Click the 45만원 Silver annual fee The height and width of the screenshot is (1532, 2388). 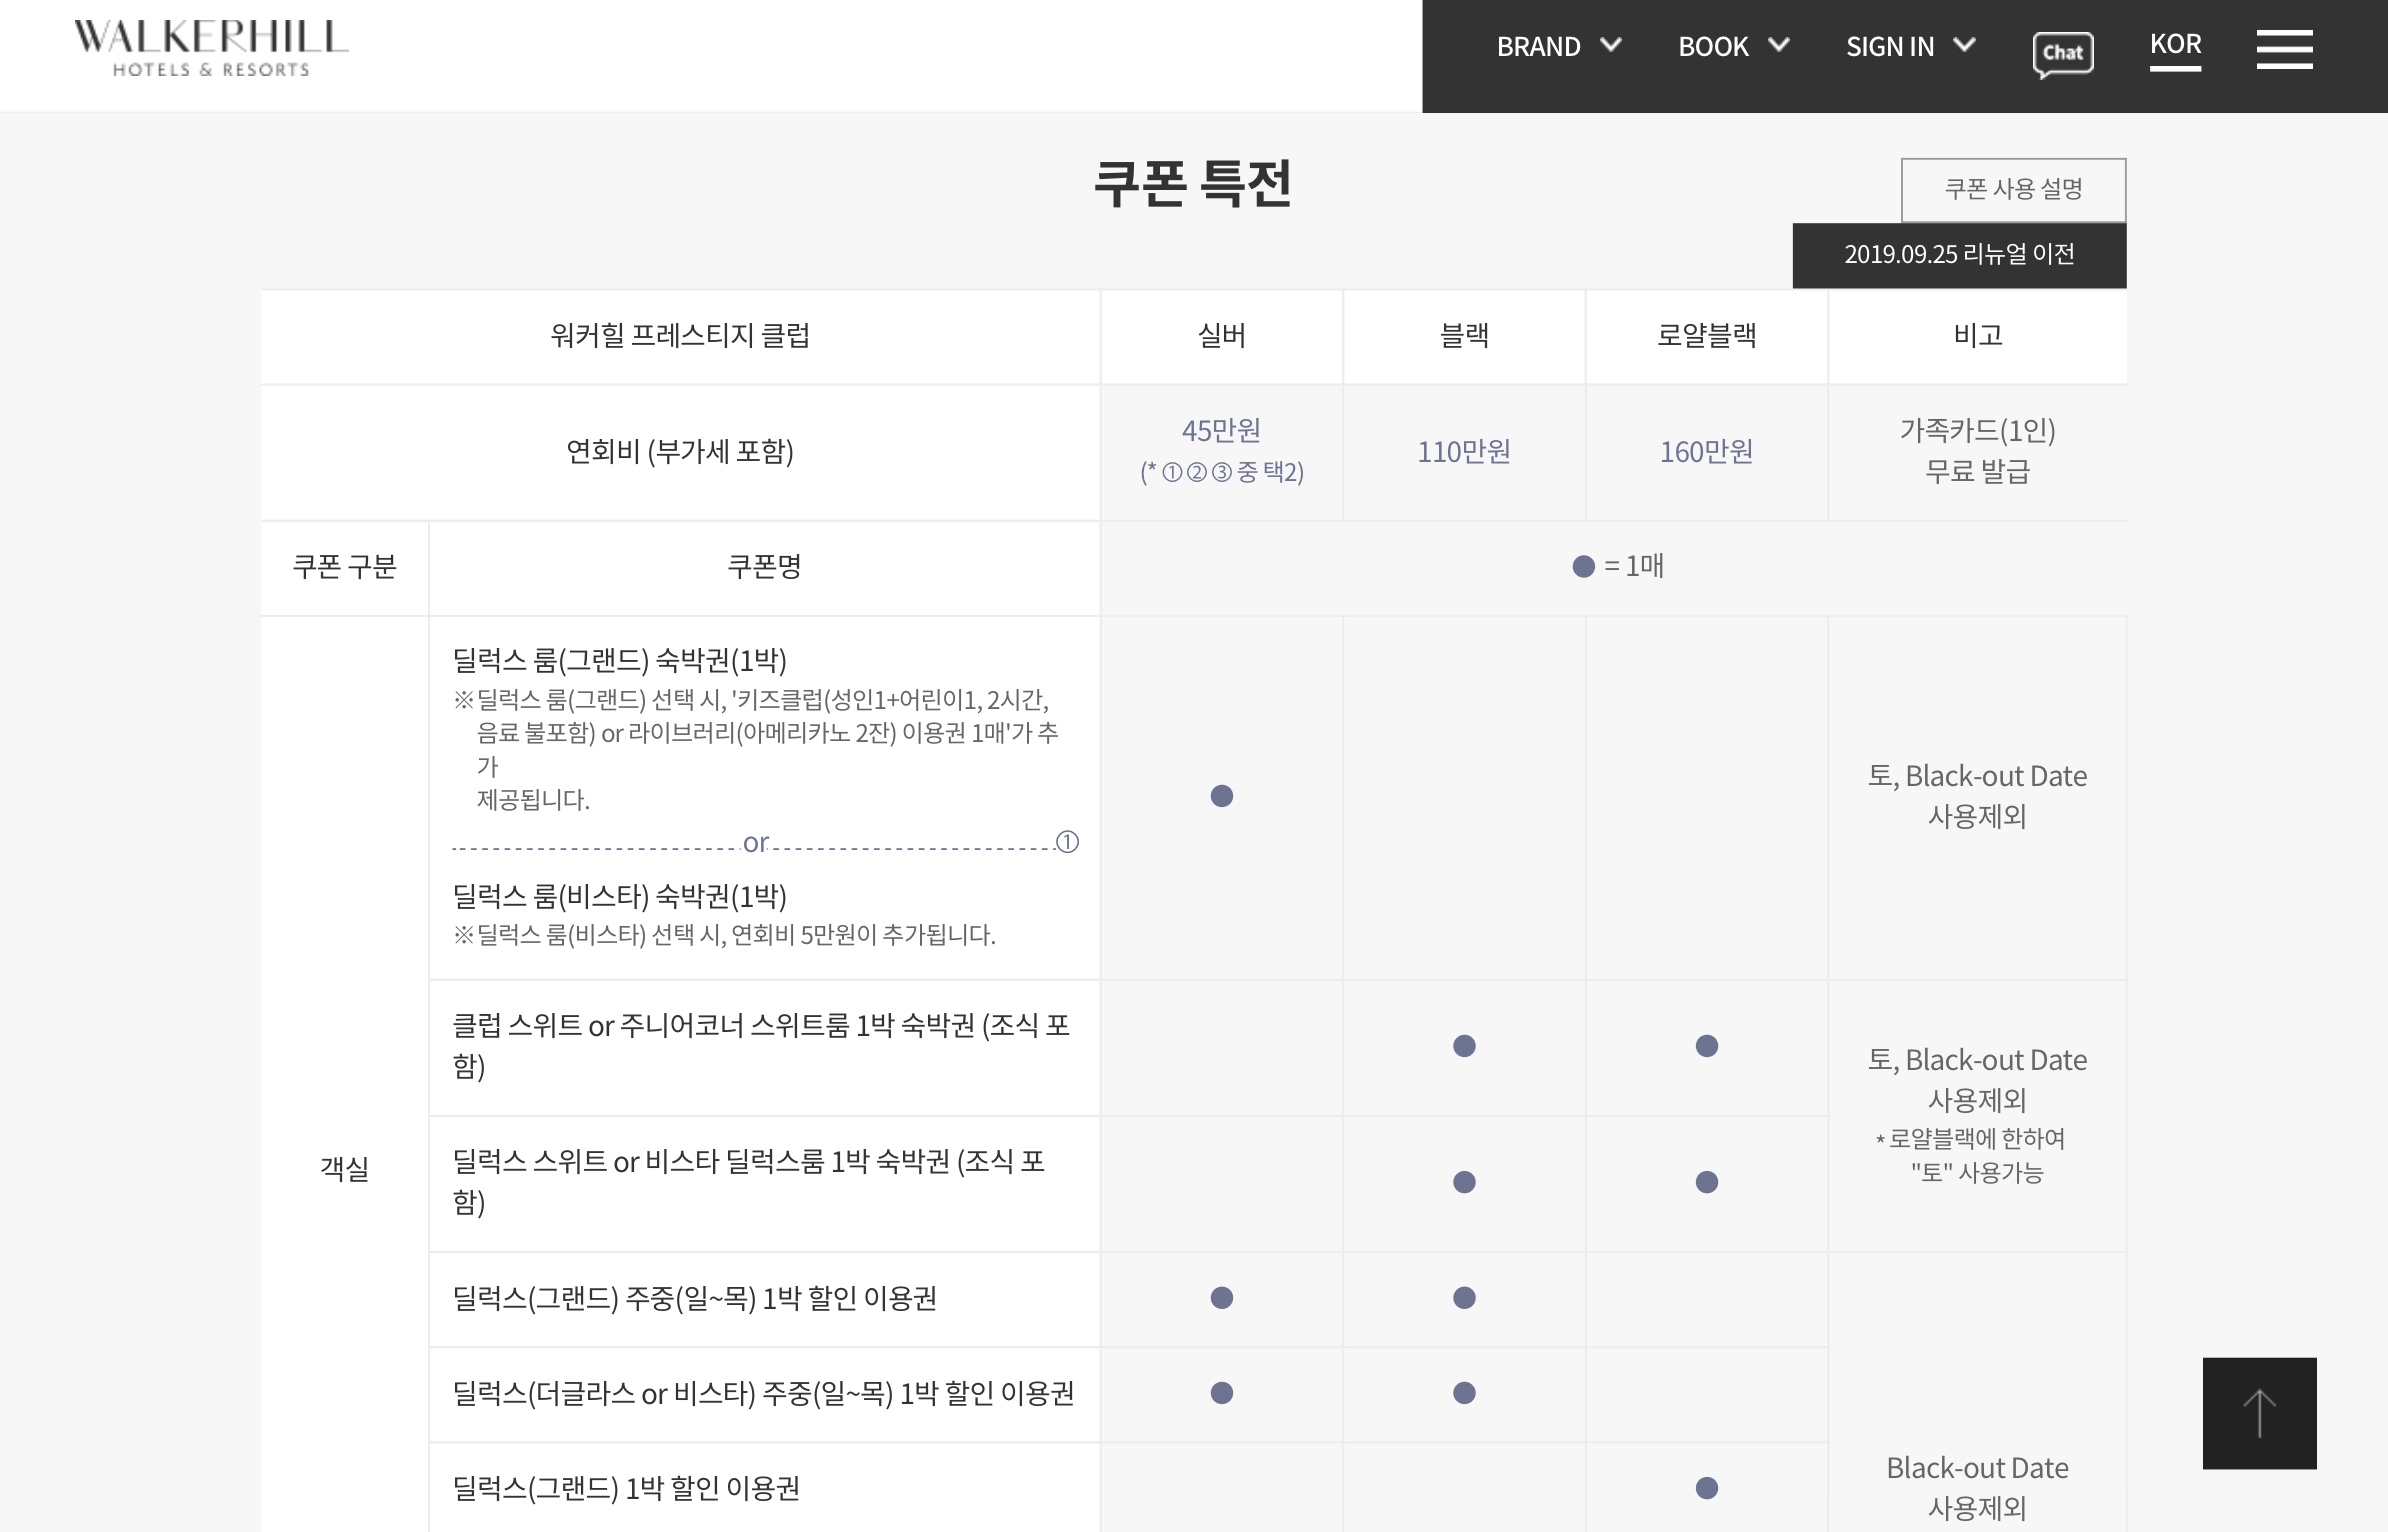click(x=1221, y=431)
